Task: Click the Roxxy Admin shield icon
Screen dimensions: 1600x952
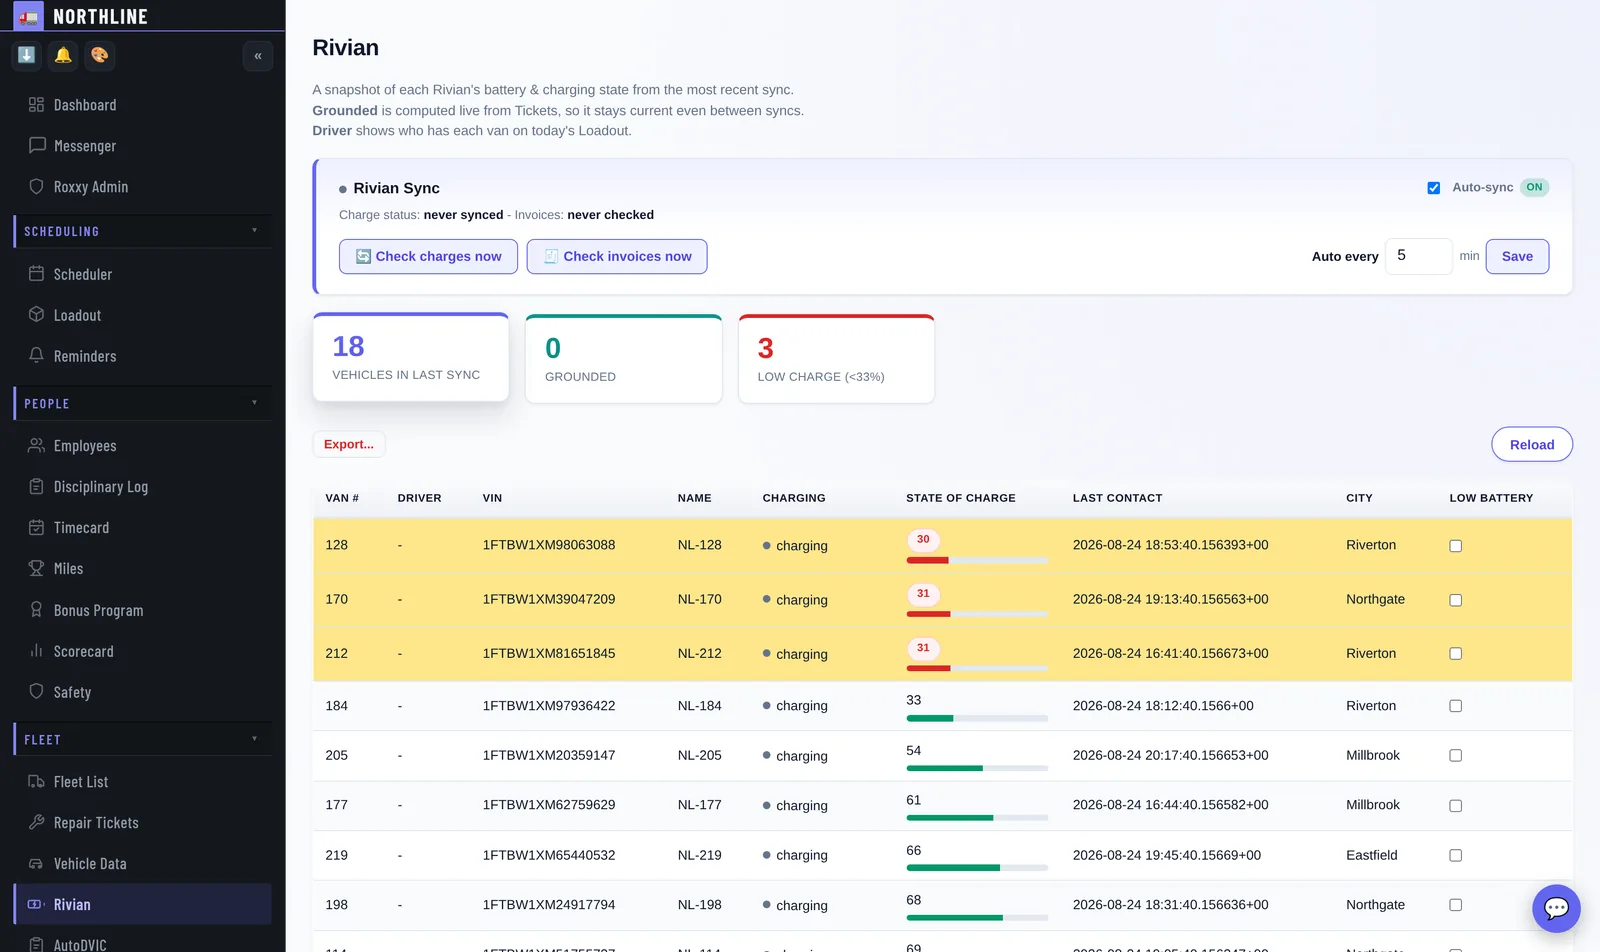Action: [37, 186]
